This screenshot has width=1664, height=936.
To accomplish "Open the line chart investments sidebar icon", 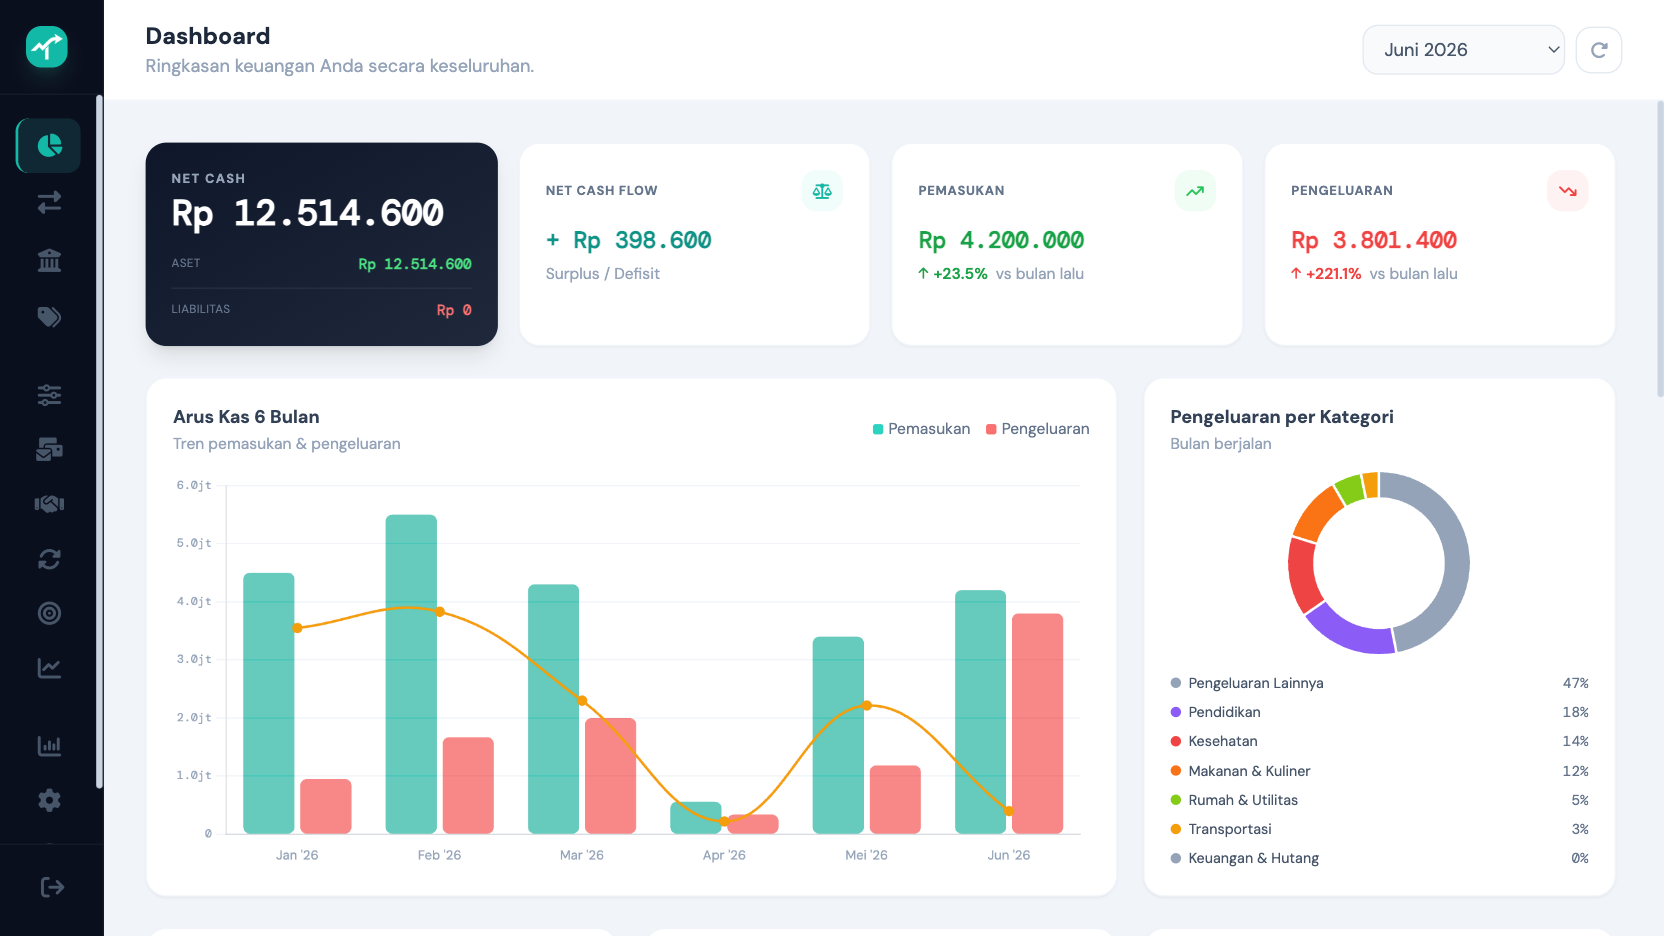I will (49, 668).
